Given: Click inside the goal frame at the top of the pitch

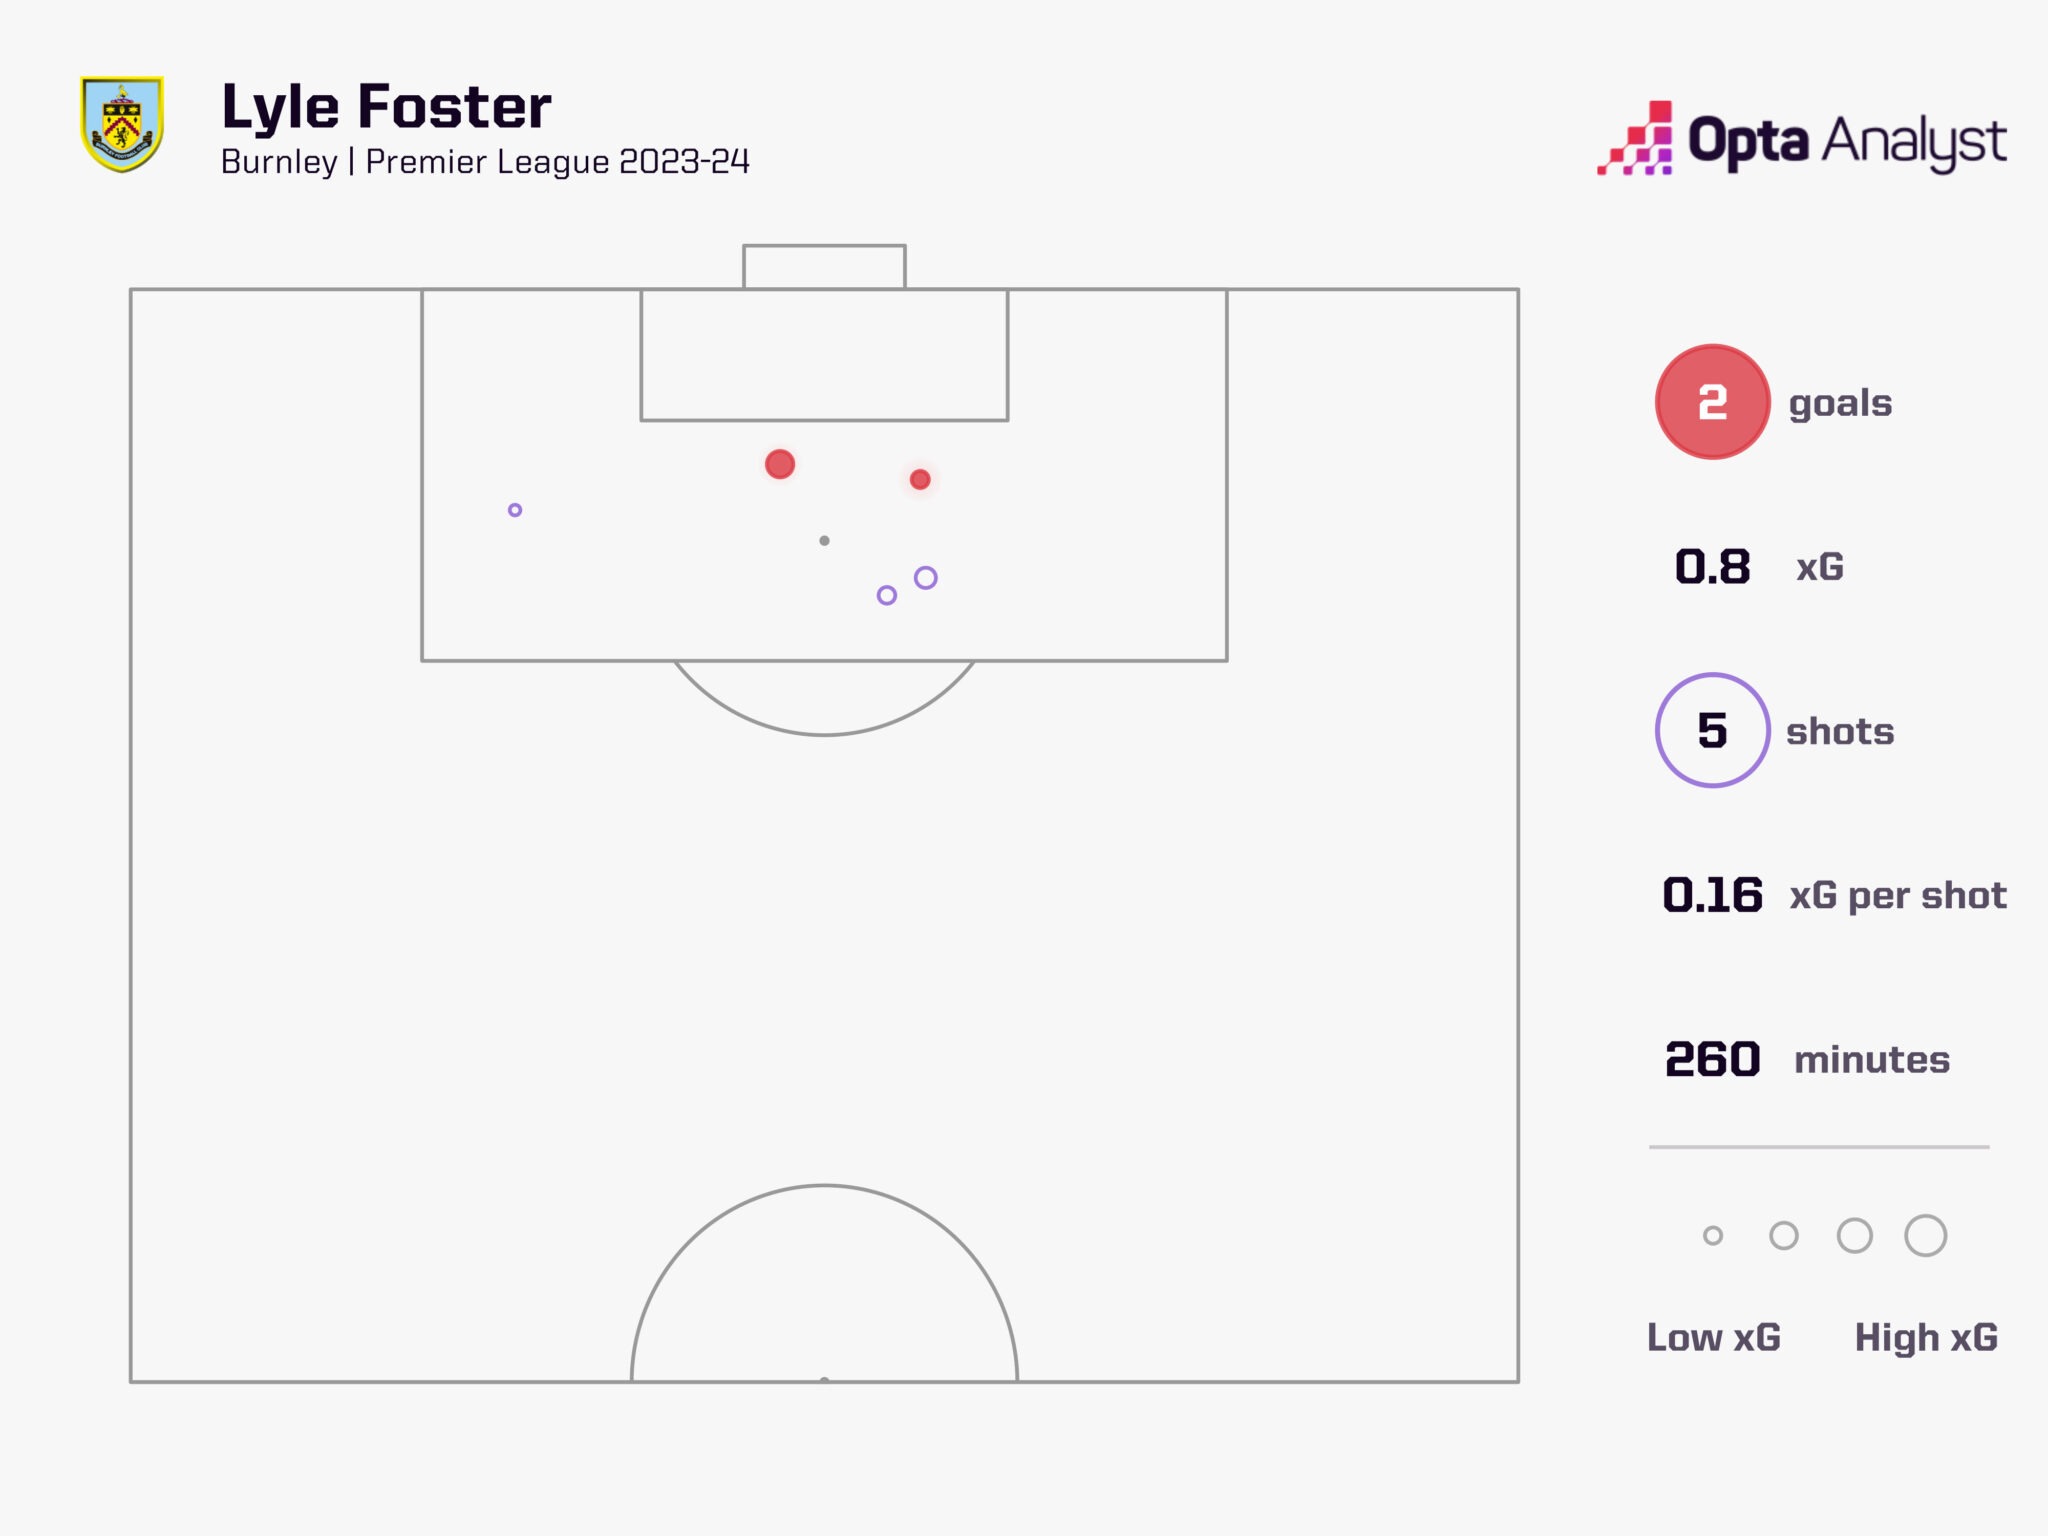Looking at the screenshot, I should [824, 267].
